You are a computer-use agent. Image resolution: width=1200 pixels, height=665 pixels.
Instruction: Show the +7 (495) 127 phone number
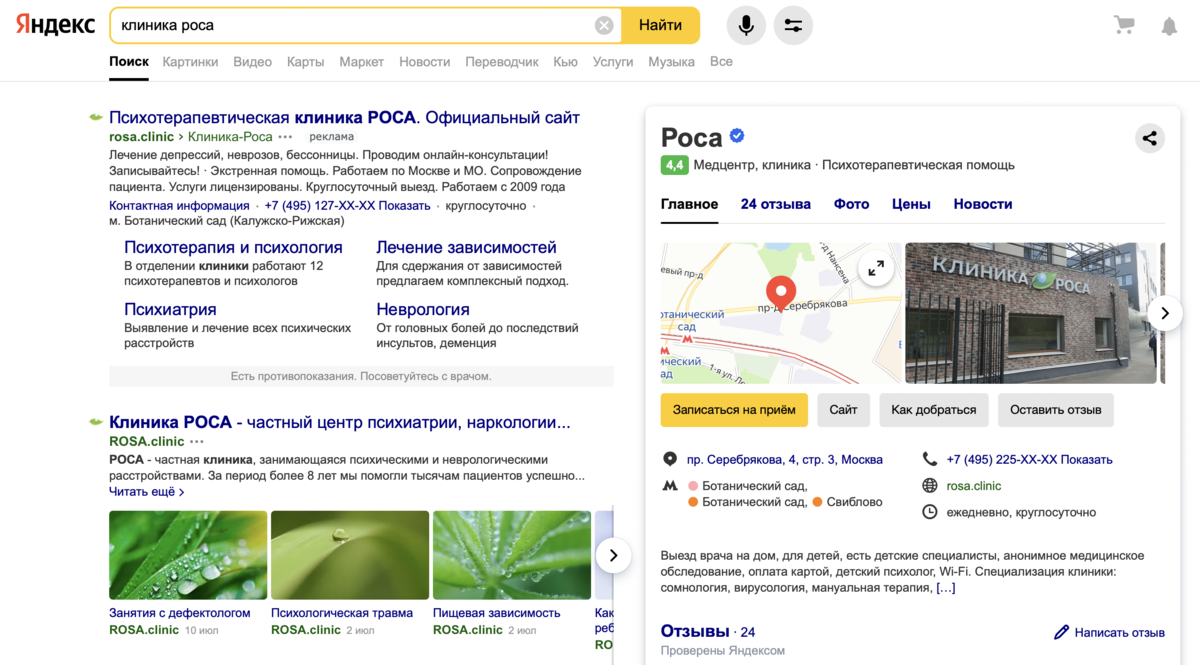click(347, 206)
